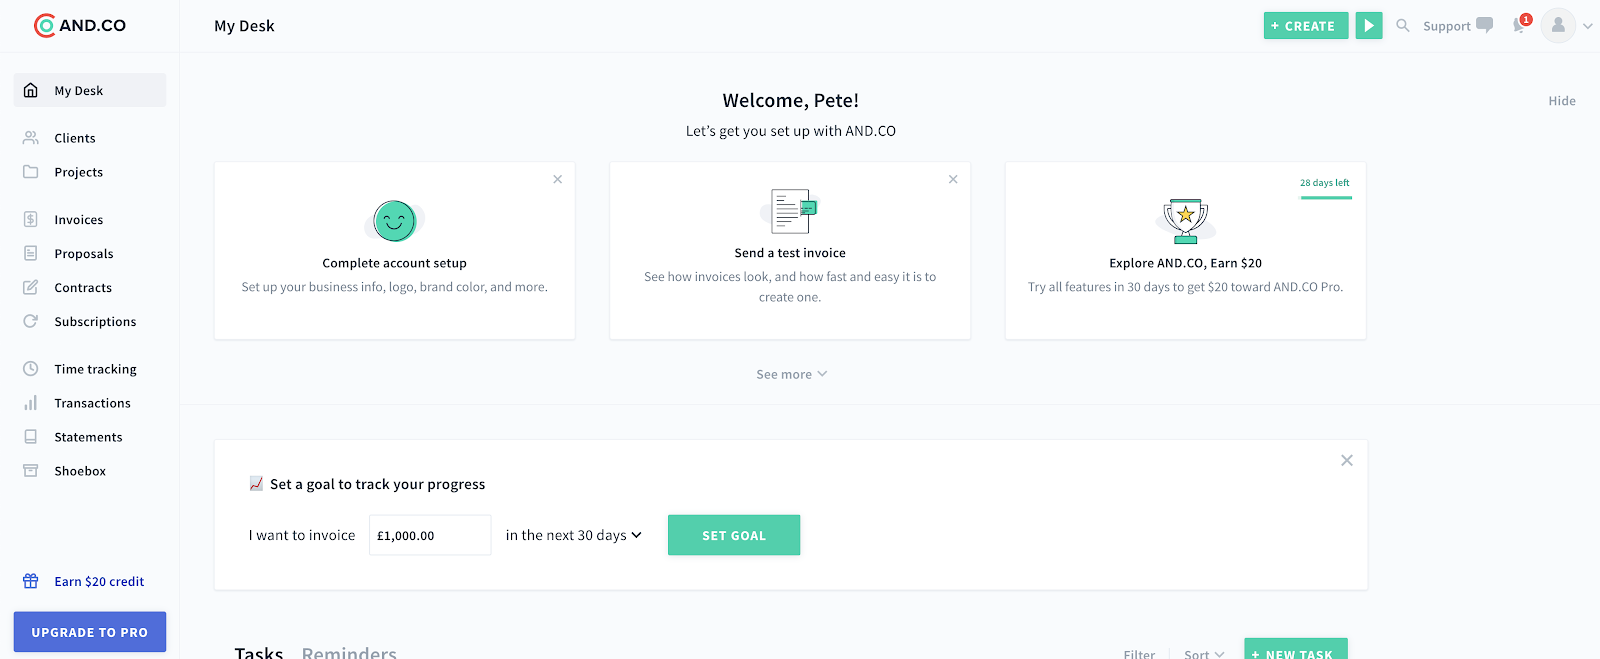
Task: Open the Sort dropdown
Action: click(x=1204, y=654)
